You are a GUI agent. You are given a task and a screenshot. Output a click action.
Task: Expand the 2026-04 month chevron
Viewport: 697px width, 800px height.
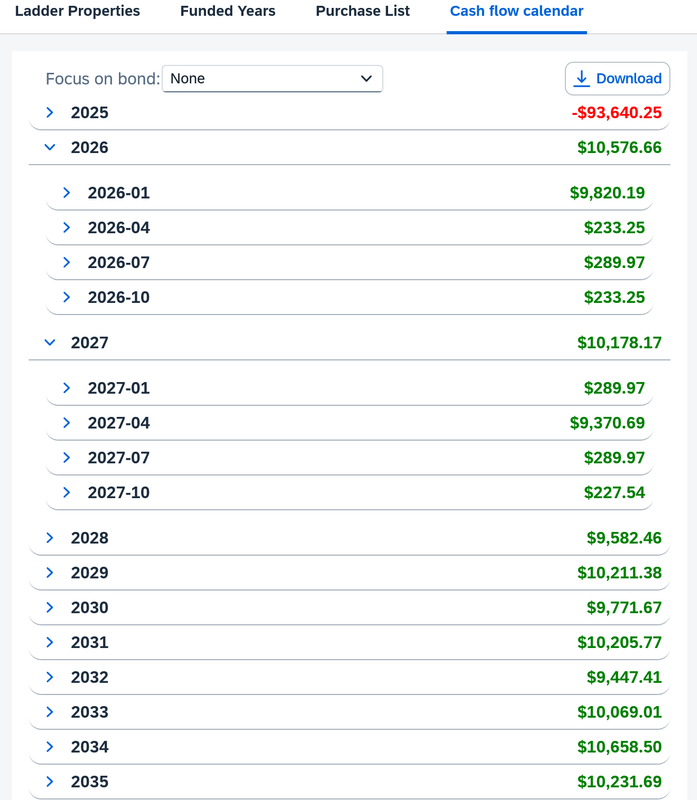pyautogui.click(x=66, y=228)
